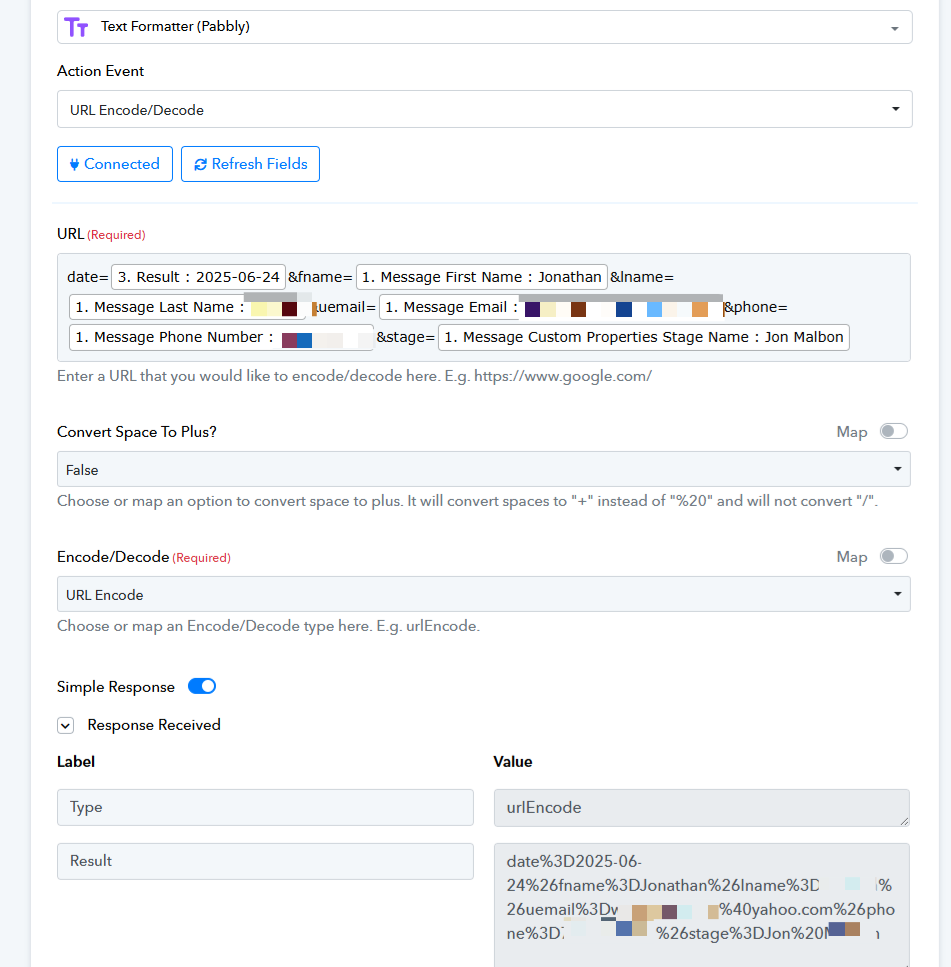Image resolution: width=951 pixels, height=967 pixels.
Task: Select the '3. Result : 2025-06-24' mapped tag
Action: (198, 277)
